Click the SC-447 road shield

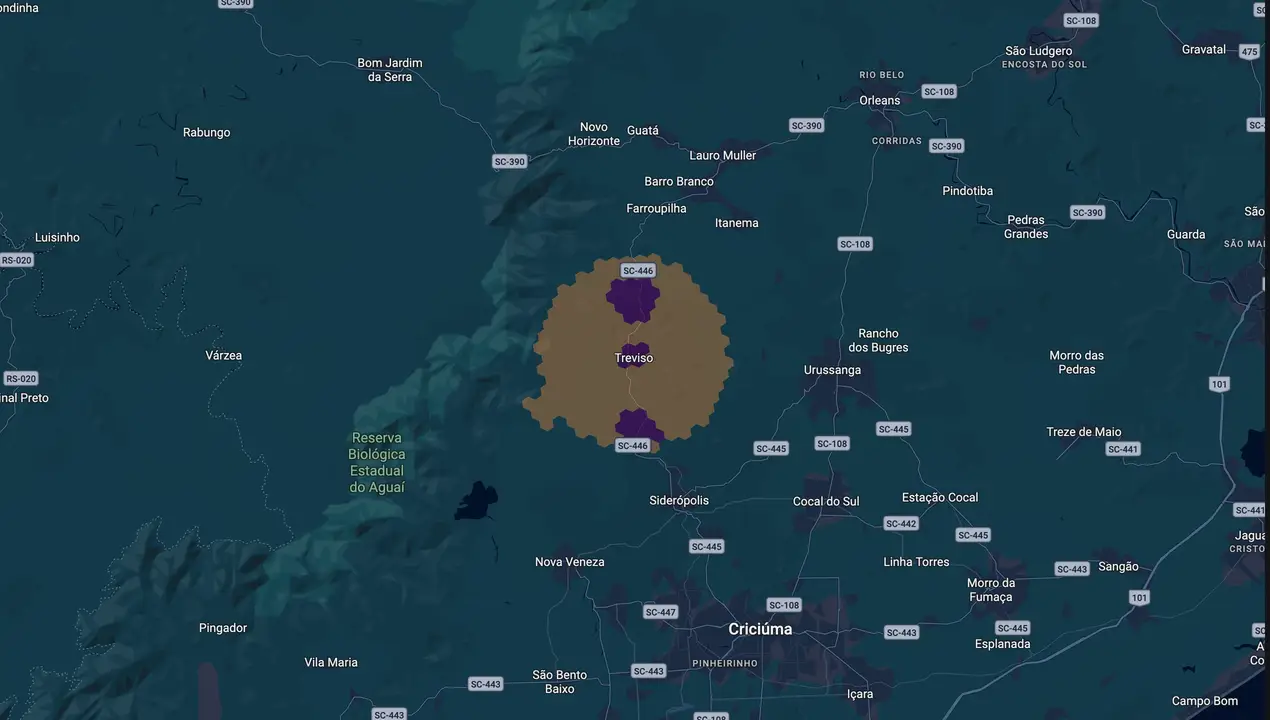(661, 612)
